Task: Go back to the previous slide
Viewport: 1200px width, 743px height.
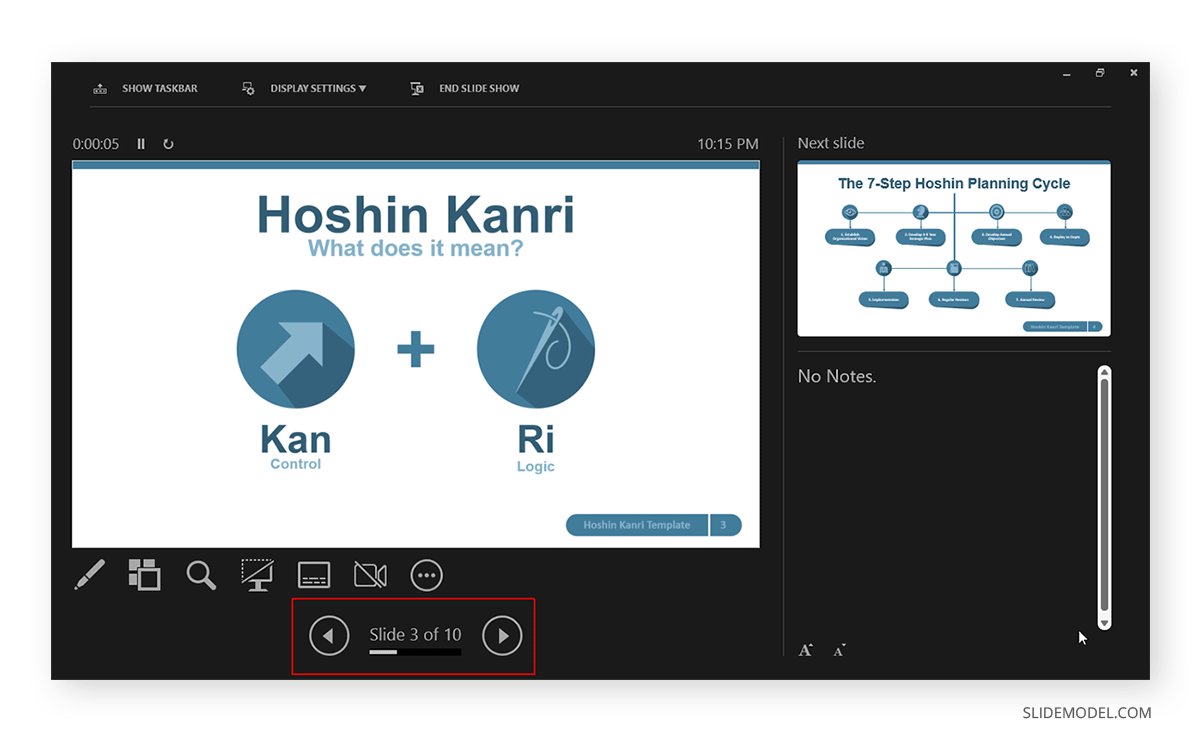Action: pyautogui.click(x=329, y=635)
